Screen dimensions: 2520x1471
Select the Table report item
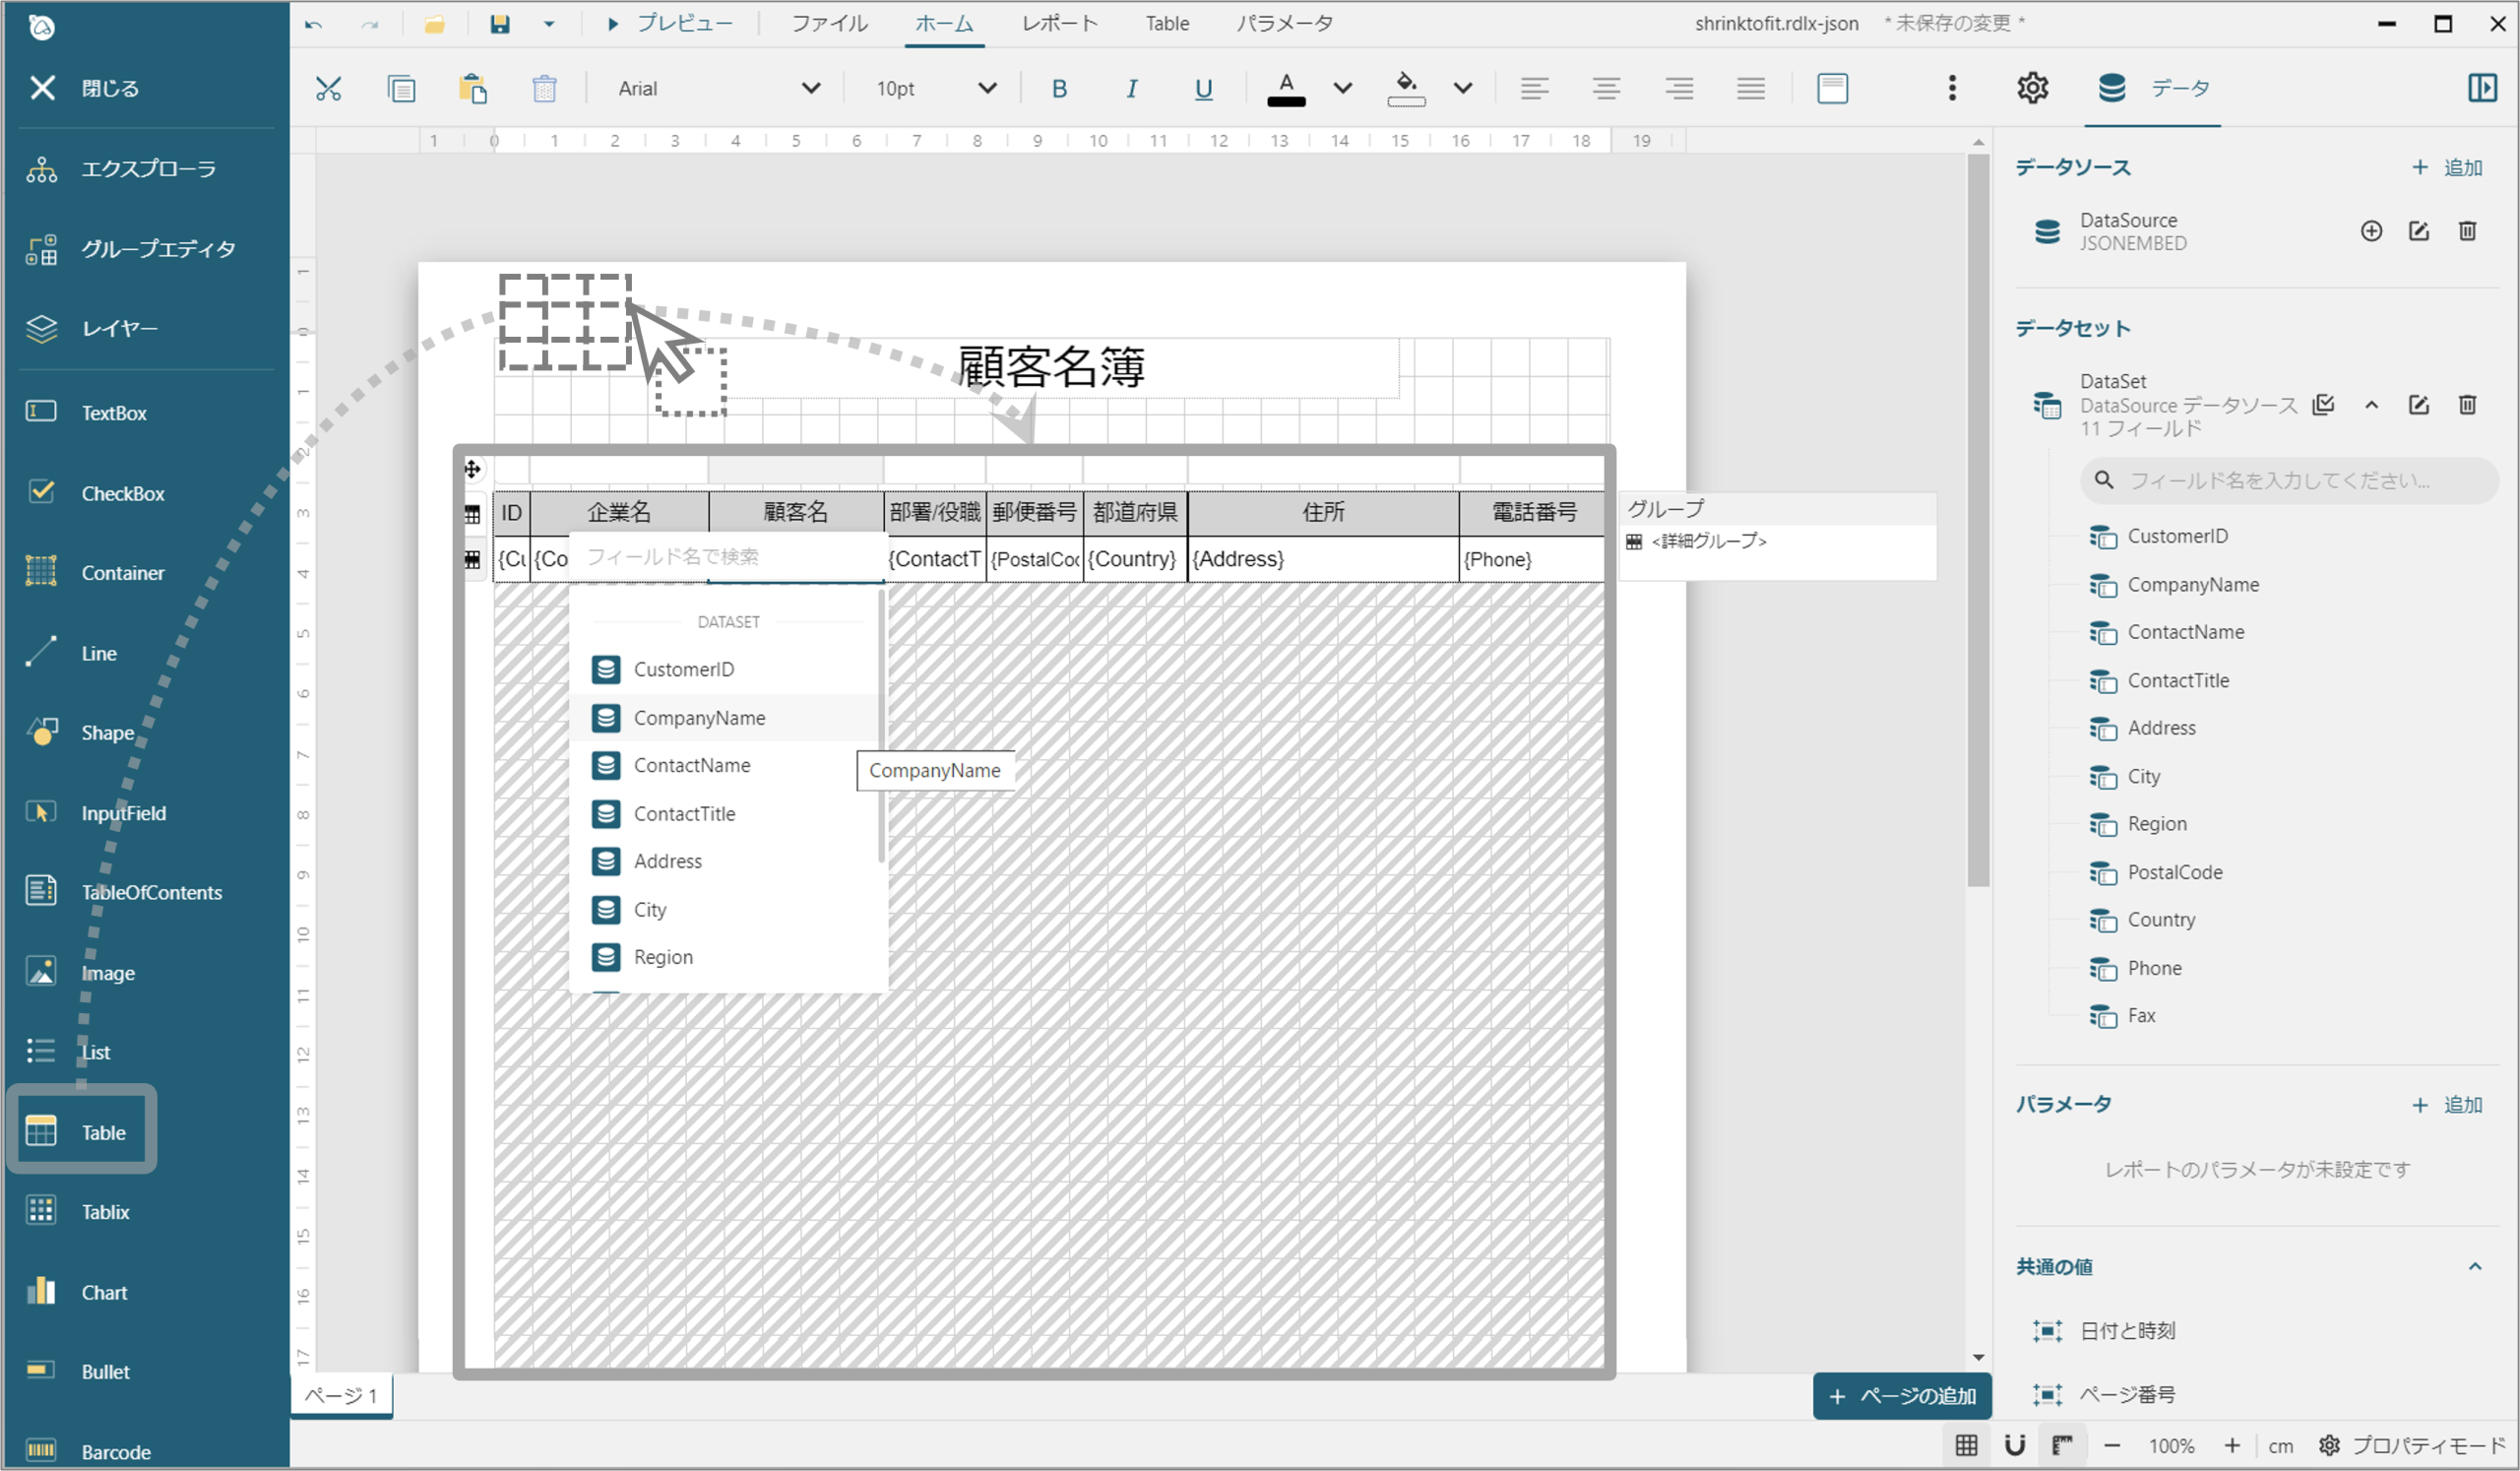pyautogui.click(x=80, y=1131)
